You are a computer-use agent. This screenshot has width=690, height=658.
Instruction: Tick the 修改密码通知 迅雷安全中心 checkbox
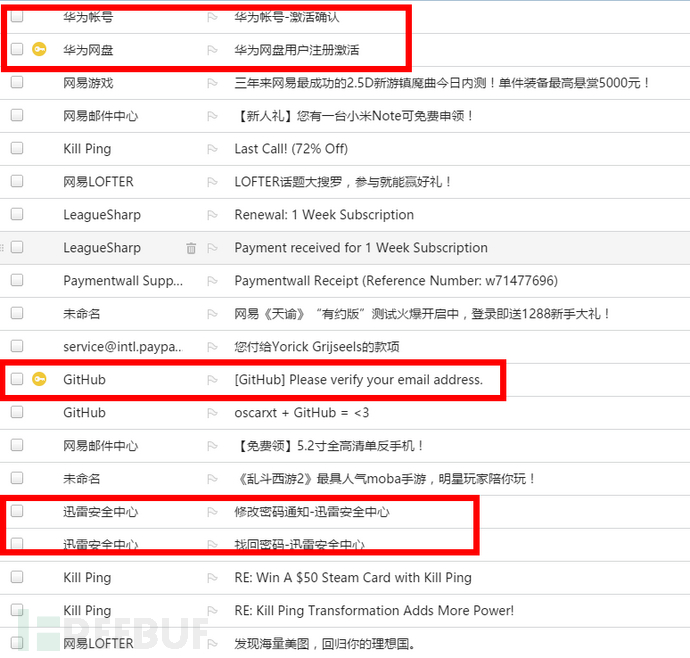point(17,511)
